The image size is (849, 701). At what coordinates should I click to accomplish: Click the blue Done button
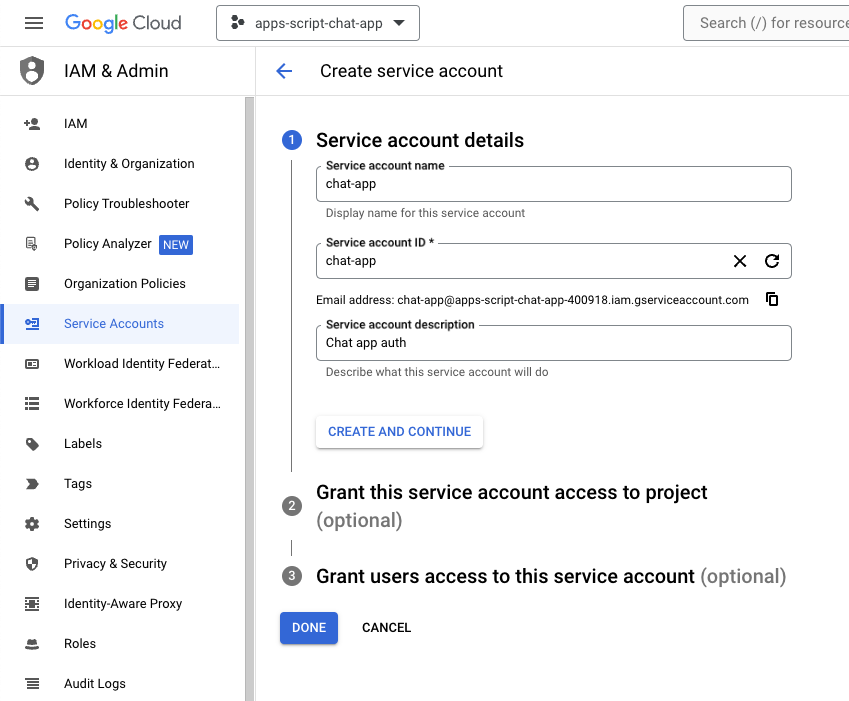(x=309, y=628)
